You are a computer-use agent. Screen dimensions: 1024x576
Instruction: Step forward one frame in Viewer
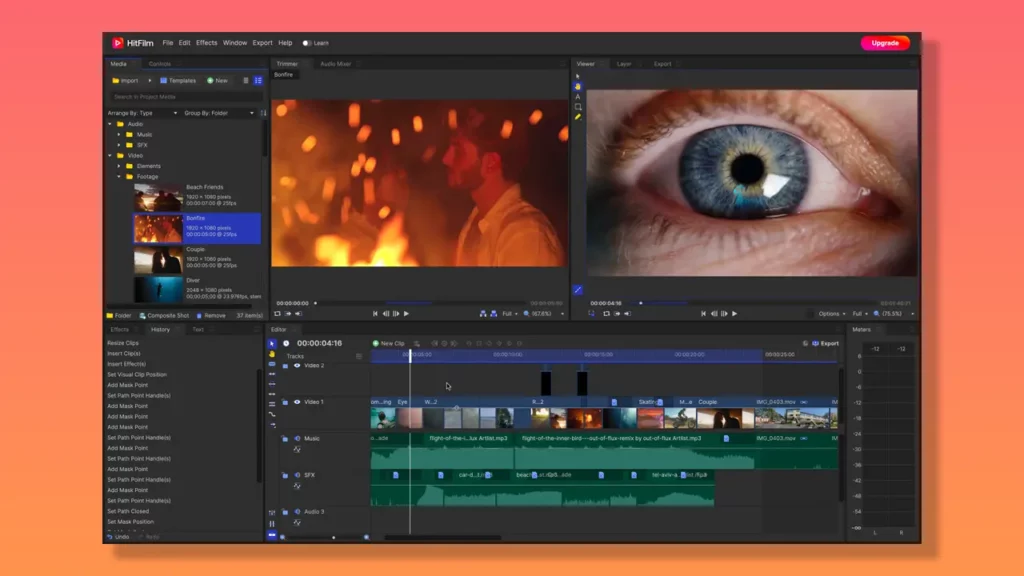pyautogui.click(x=724, y=313)
